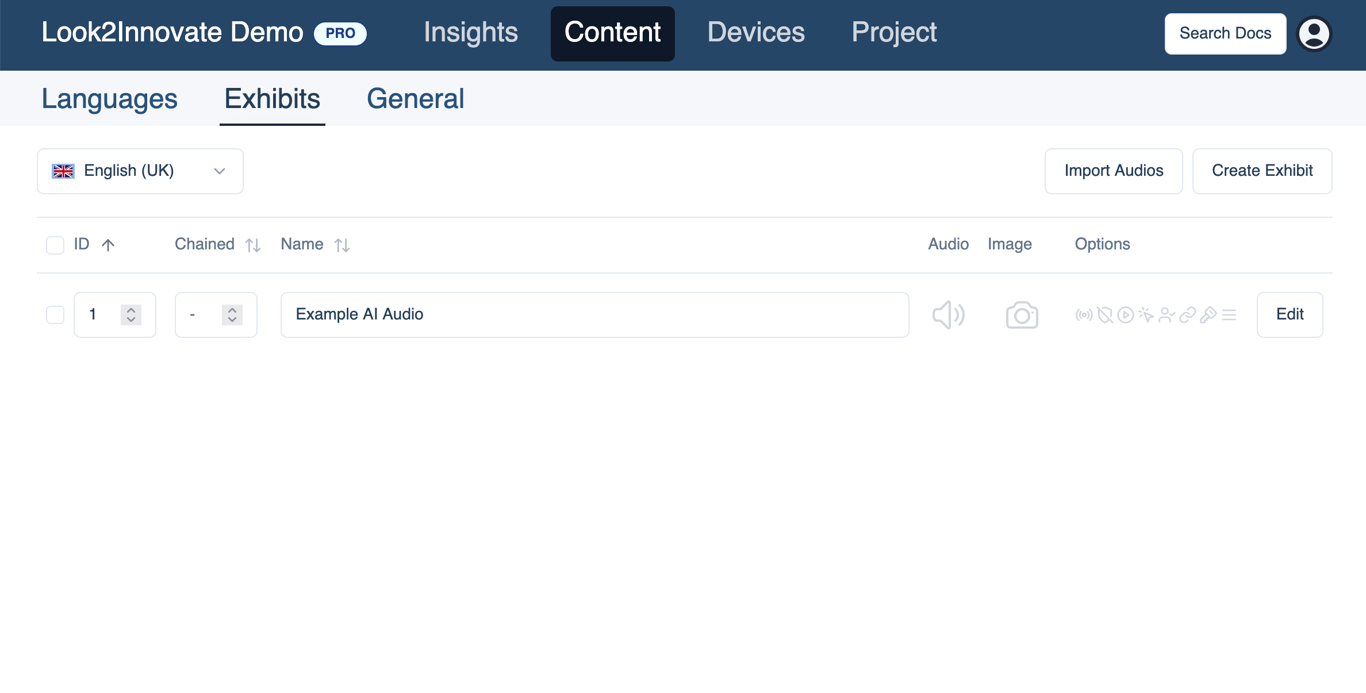Open the English (UK) language dropdown
1366x693 pixels.
(x=140, y=171)
